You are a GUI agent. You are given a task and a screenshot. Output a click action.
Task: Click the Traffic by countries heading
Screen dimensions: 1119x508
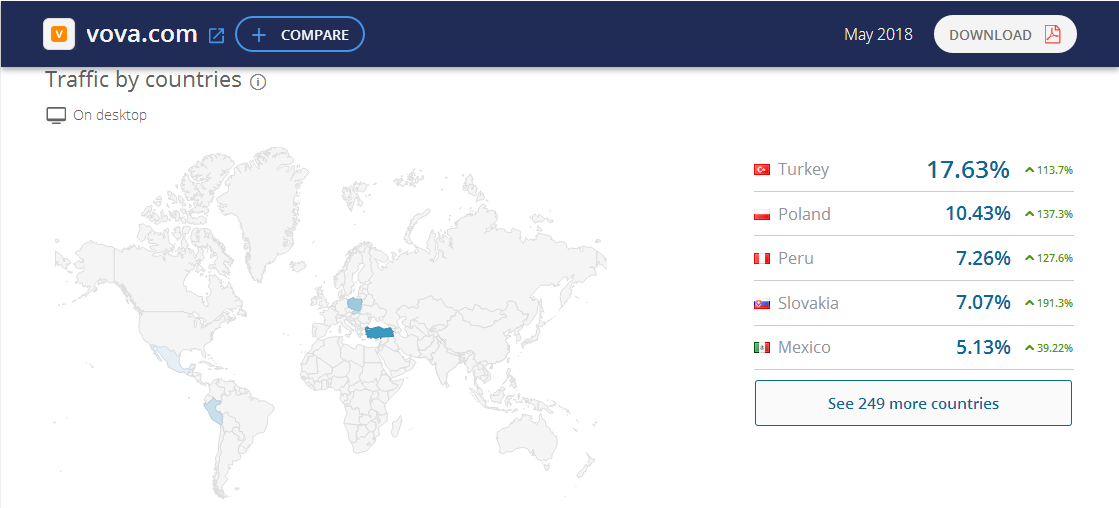pyautogui.click(x=143, y=80)
